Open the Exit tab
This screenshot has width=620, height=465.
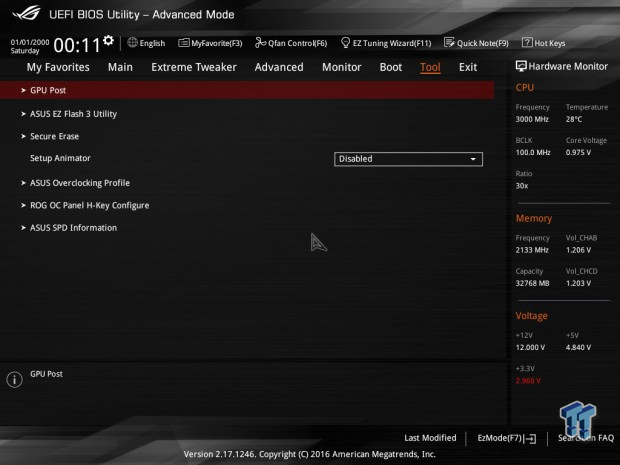(x=468, y=67)
